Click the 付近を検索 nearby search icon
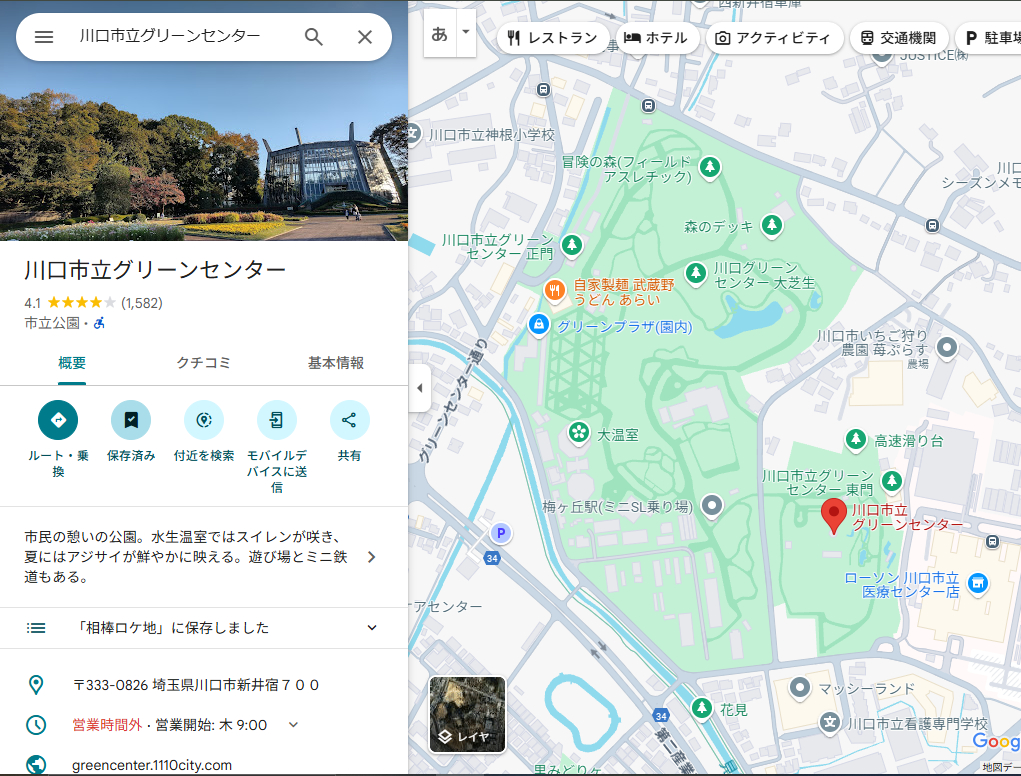The width and height of the screenshot is (1021, 776). click(x=204, y=420)
